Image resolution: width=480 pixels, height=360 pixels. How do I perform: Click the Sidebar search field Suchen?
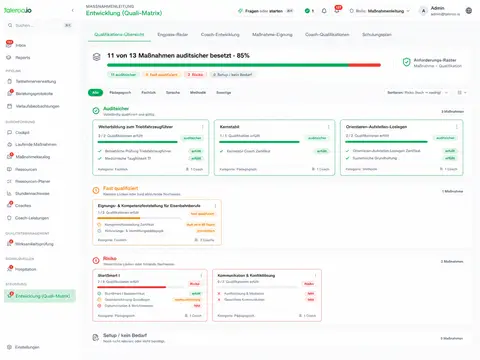pos(40,25)
